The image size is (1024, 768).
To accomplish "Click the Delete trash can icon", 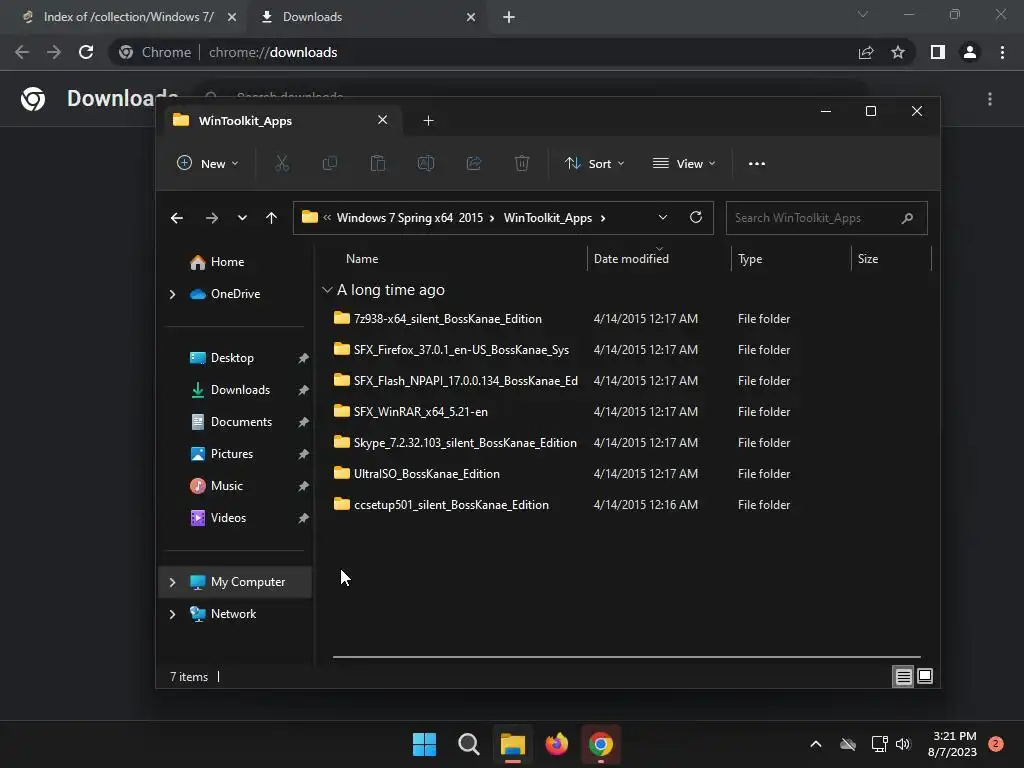I will coord(521,163).
